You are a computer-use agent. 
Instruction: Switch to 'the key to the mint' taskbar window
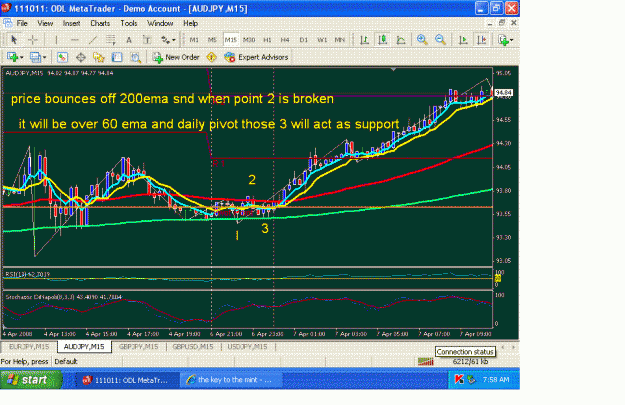pyautogui.click(x=231, y=380)
